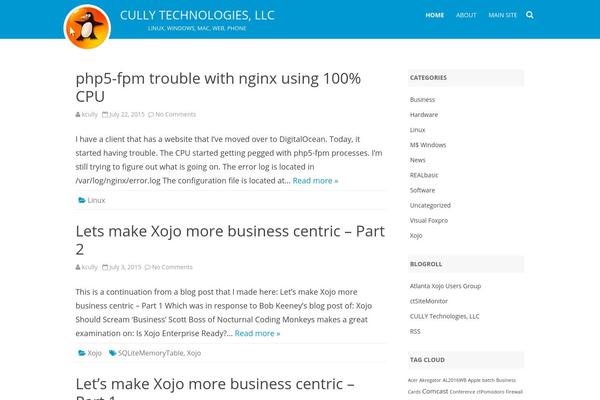
Task: Open the Atlanta Xojo Users Group blogroll link
Action: (x=445, y=286)
